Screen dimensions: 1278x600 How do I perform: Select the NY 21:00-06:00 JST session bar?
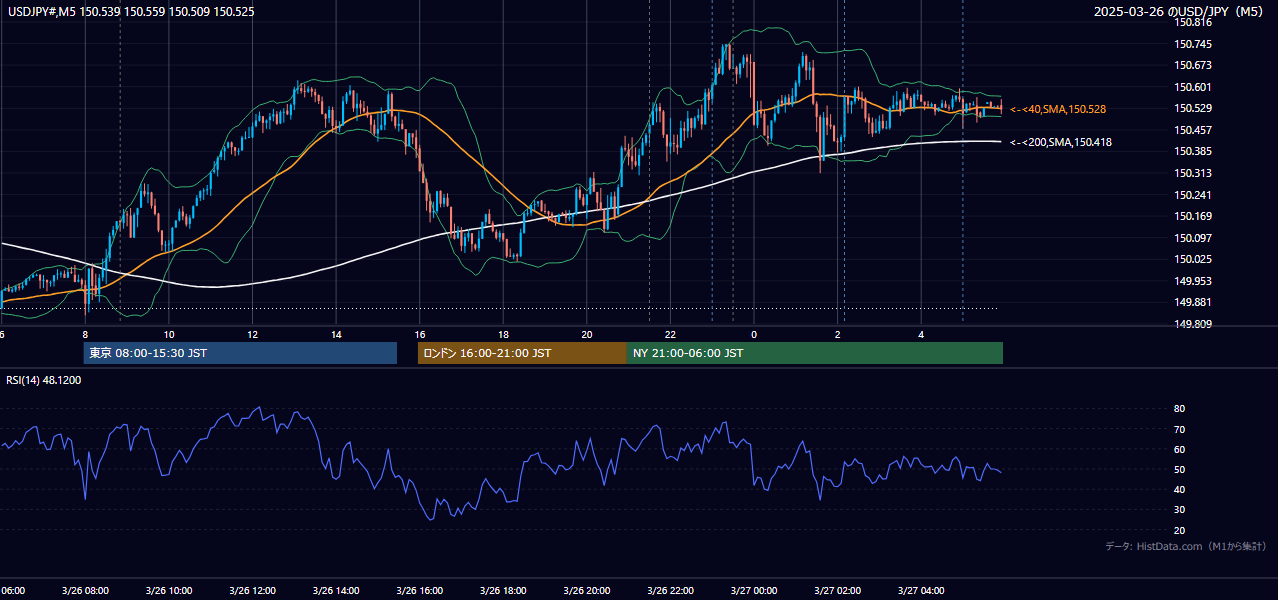[815, 353]
